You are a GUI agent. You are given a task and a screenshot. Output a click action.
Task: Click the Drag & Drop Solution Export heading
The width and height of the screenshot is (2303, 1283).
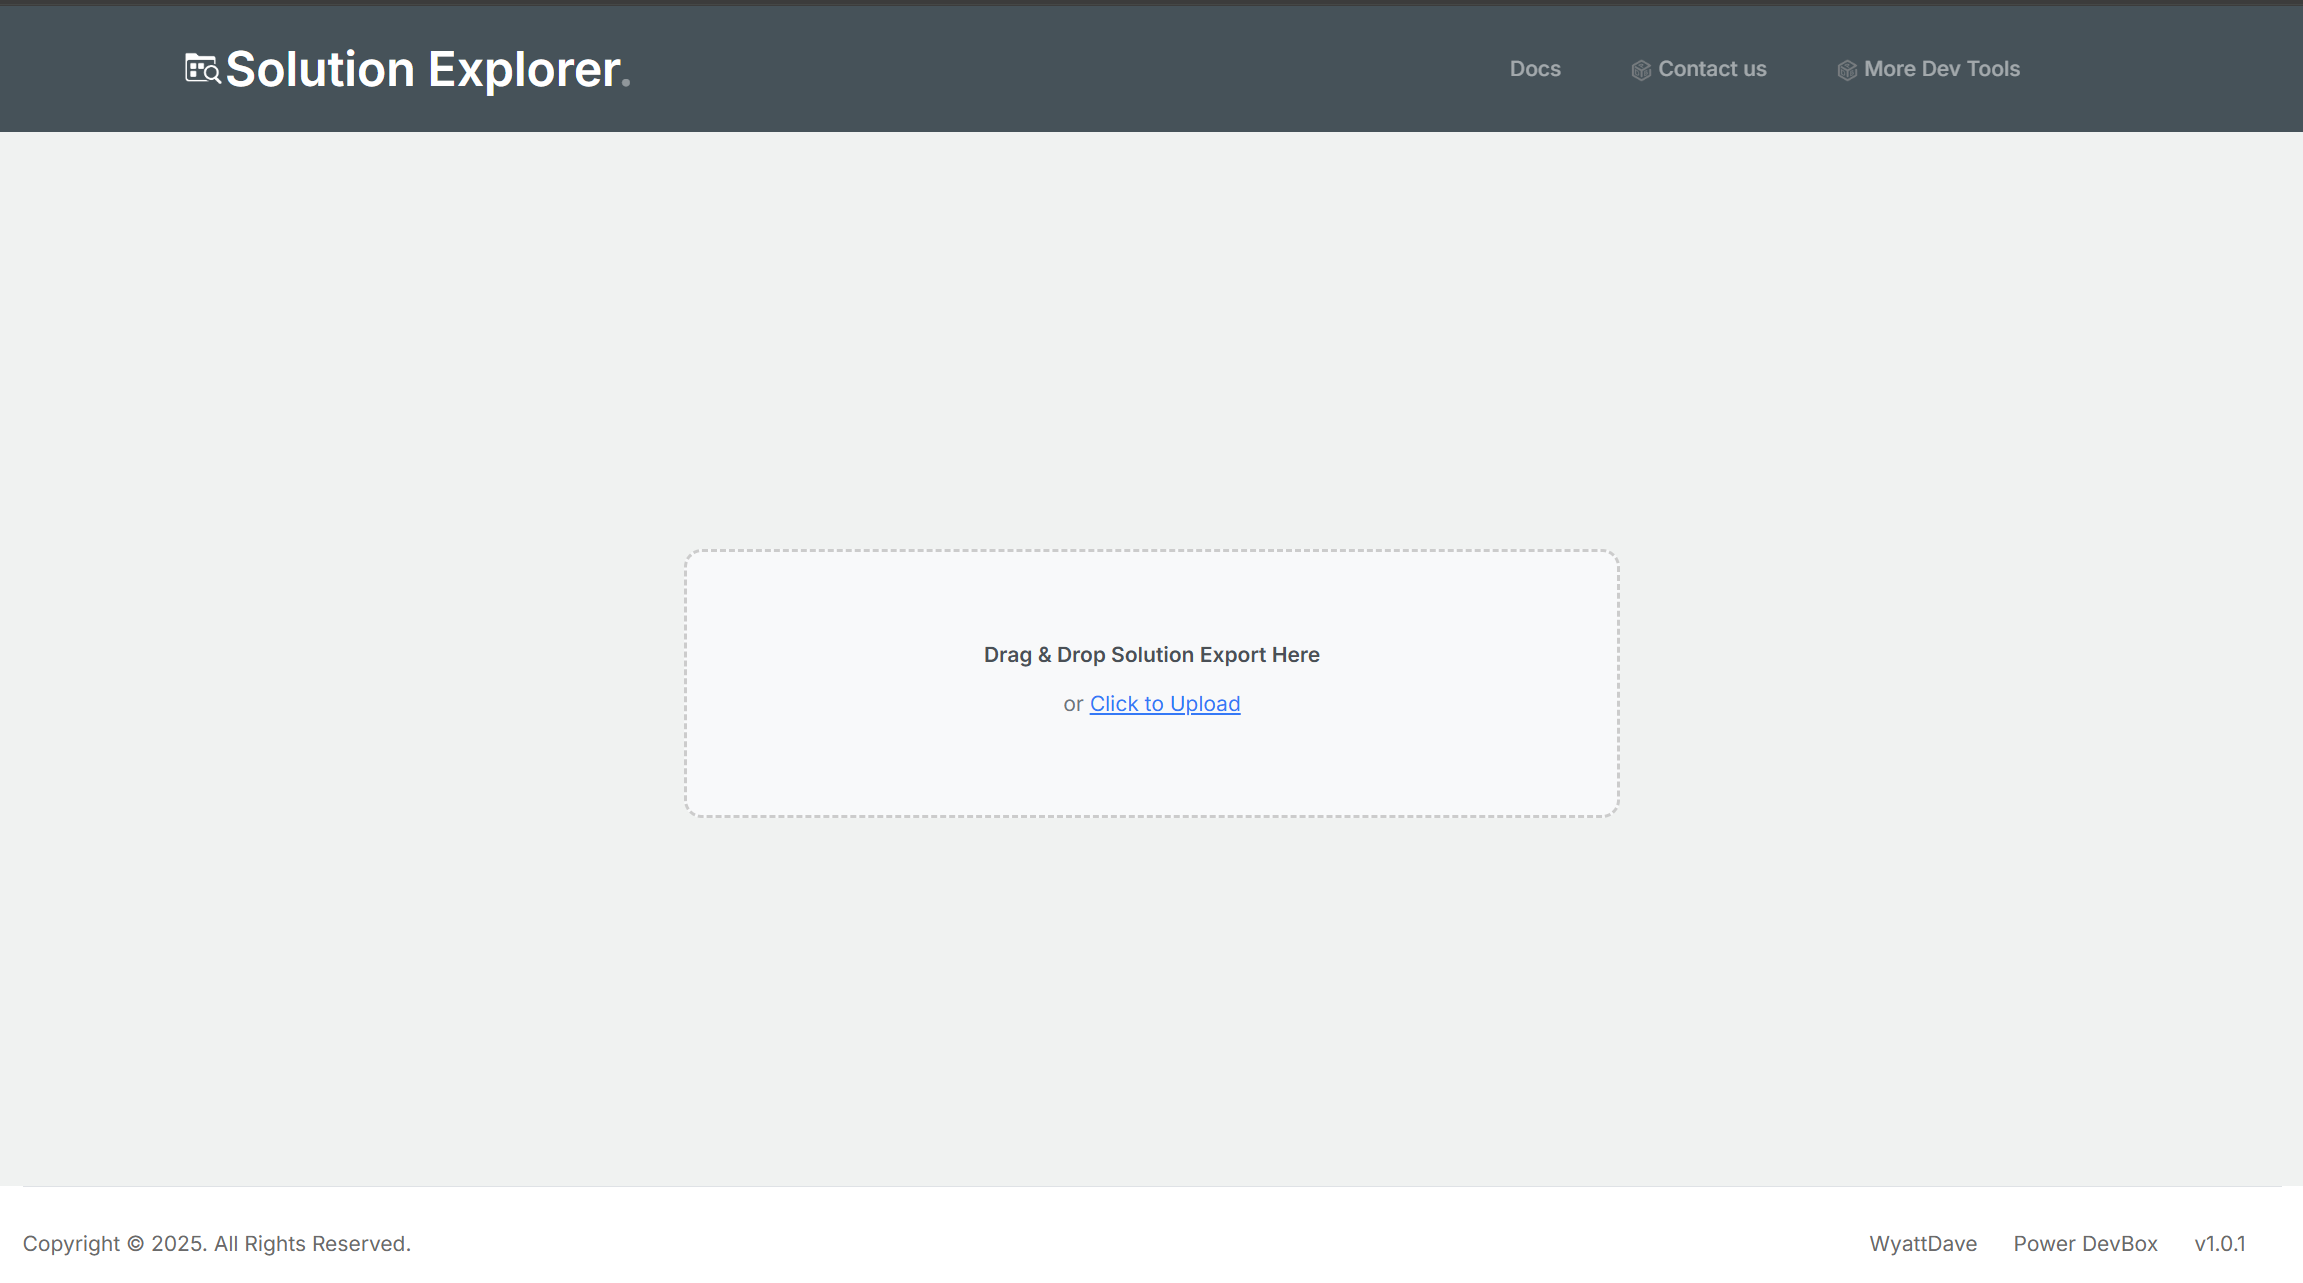tap(1151, 655)
